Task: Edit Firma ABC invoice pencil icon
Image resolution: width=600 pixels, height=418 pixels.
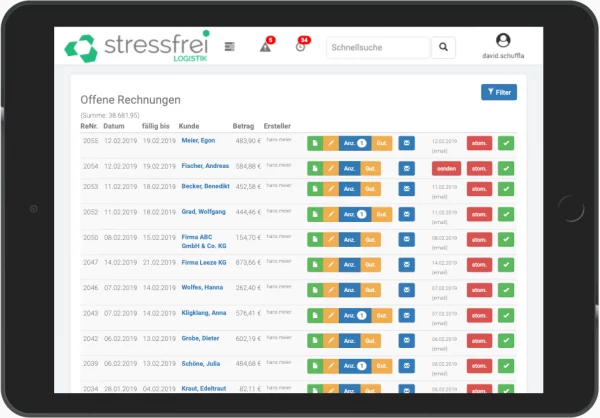Action: [331, 240]
